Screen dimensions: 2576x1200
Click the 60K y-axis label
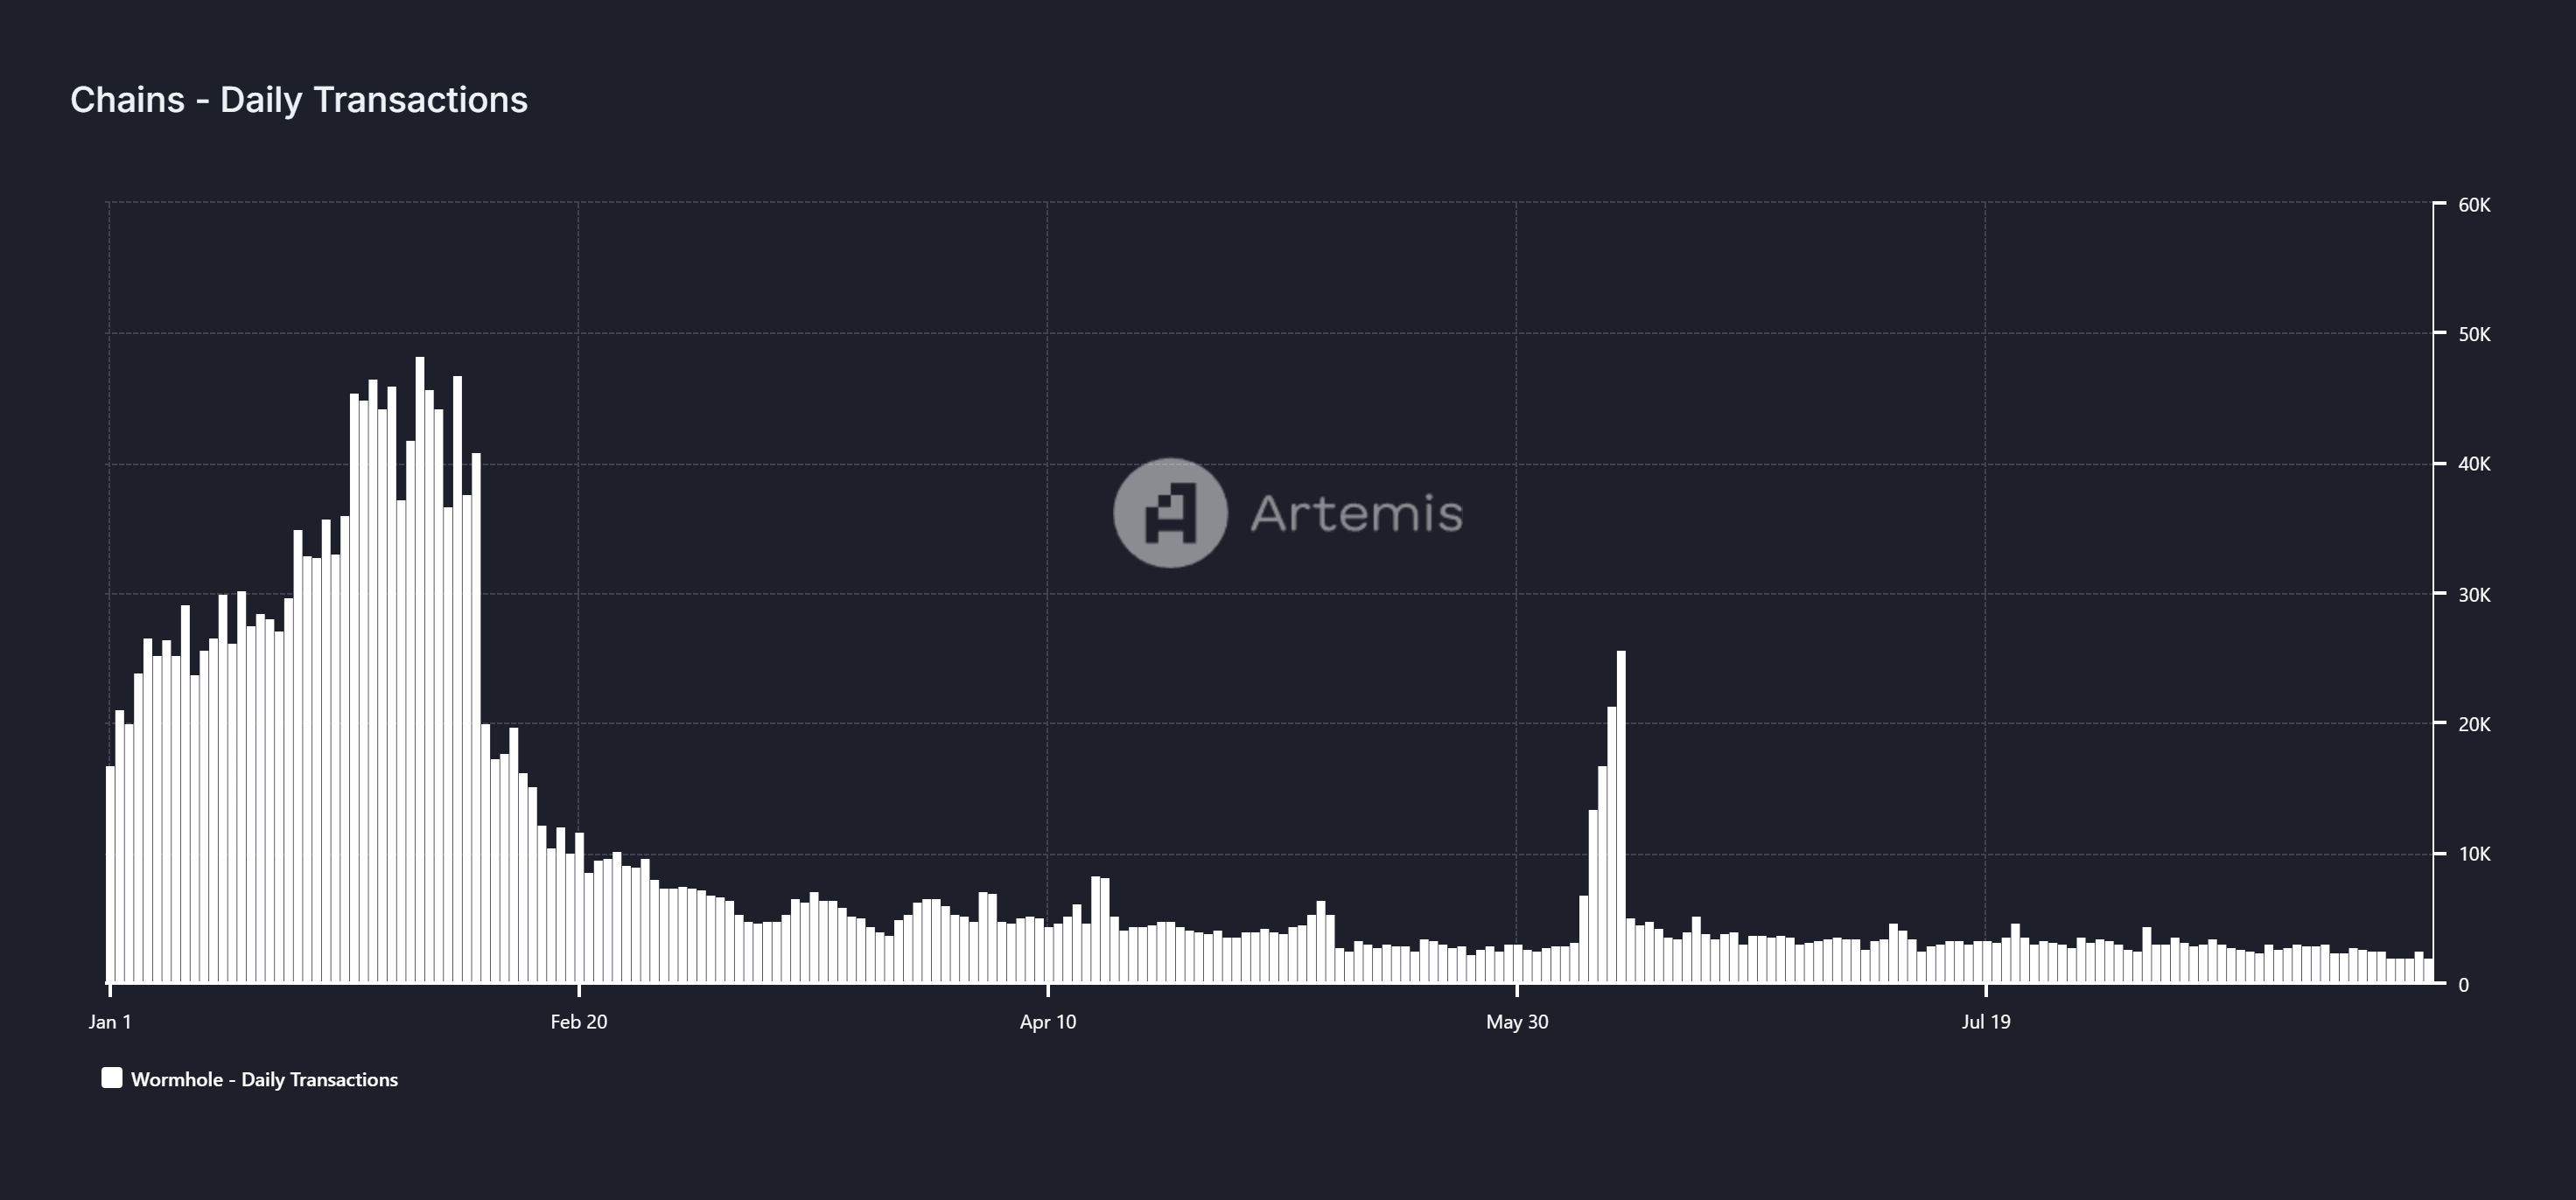point(2474,205)
